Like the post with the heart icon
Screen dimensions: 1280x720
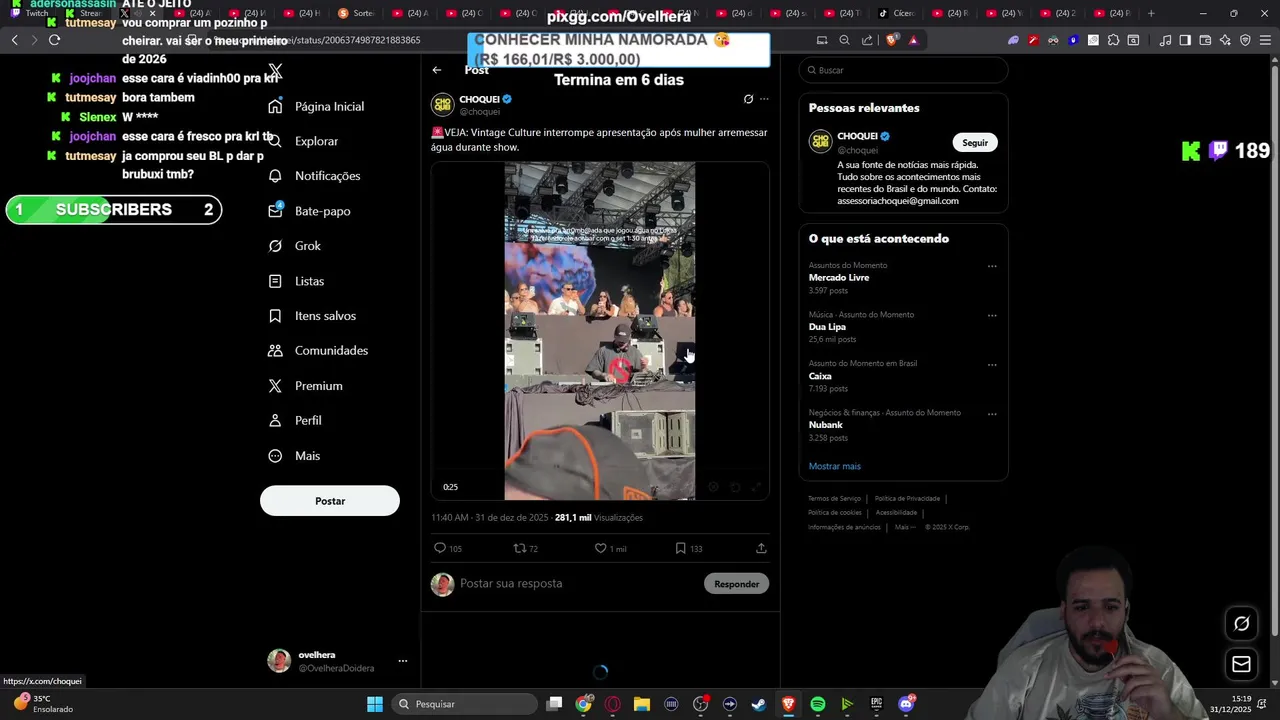pos(601,548)
